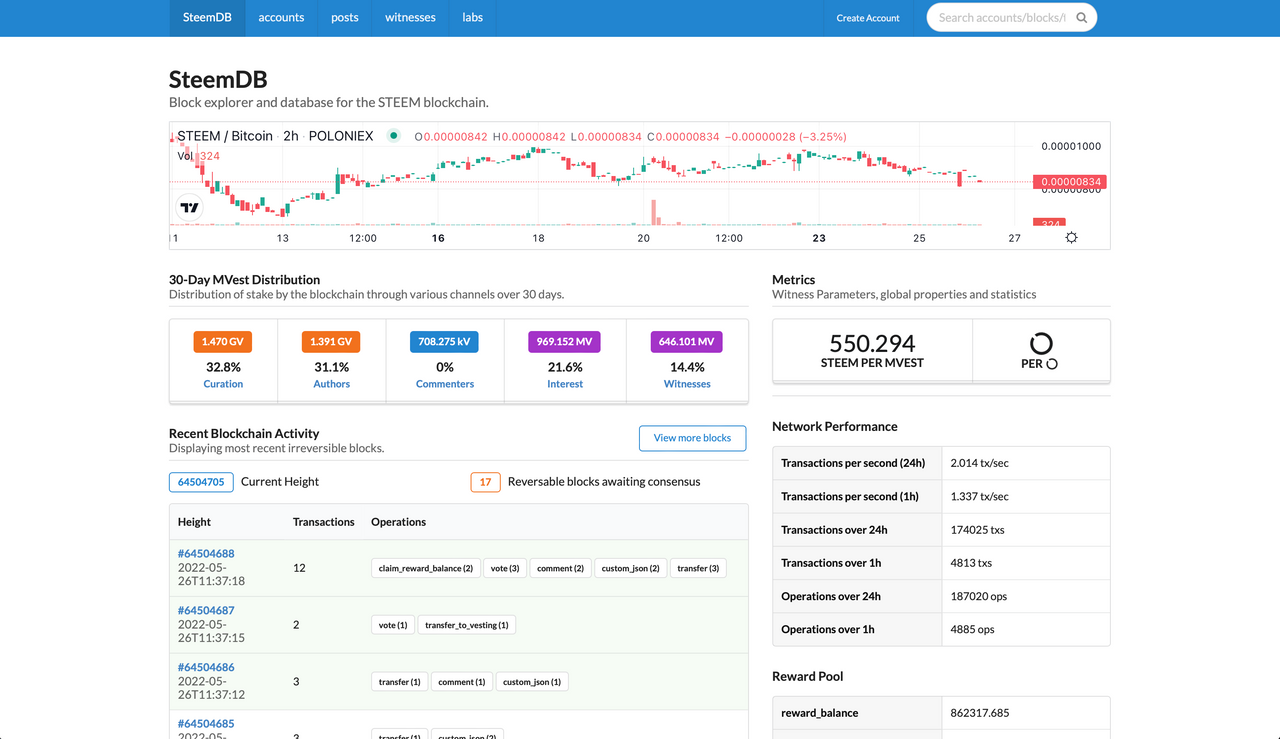Select the 1.337 tx/sec value
The image size is (1280, 739).
979,497
